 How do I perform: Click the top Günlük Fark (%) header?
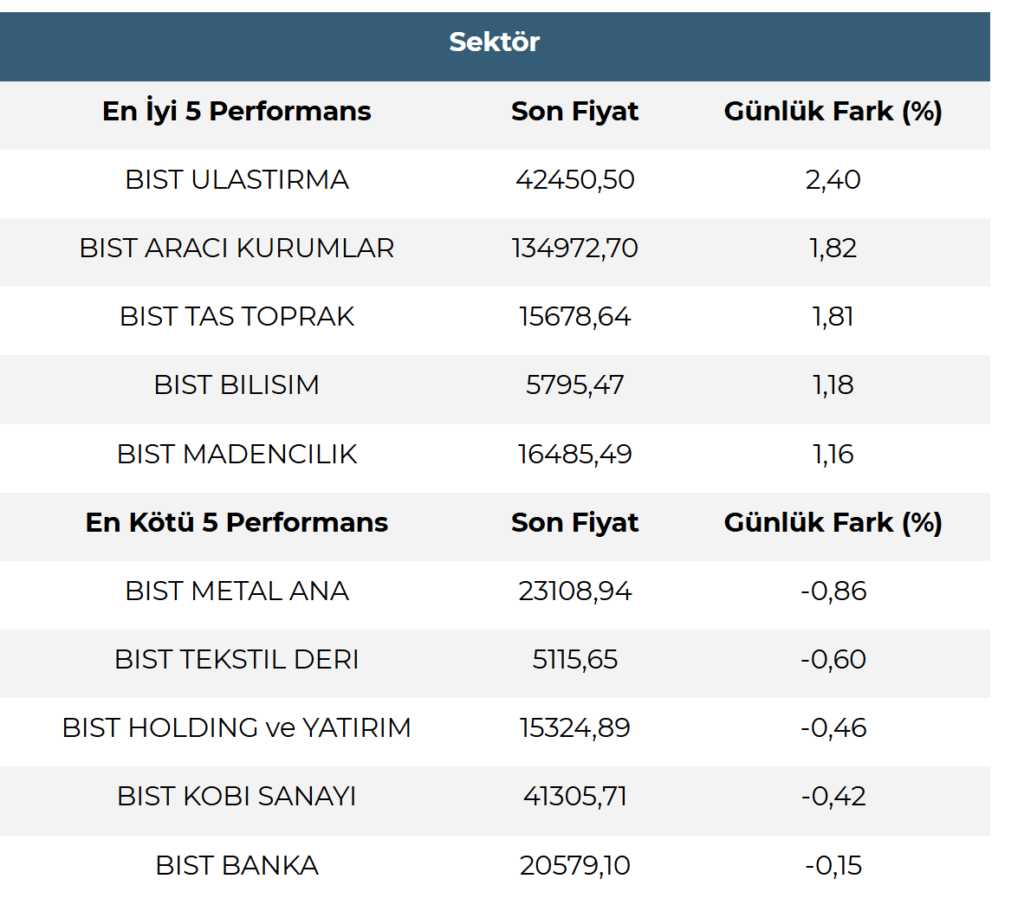click(833, 111)
